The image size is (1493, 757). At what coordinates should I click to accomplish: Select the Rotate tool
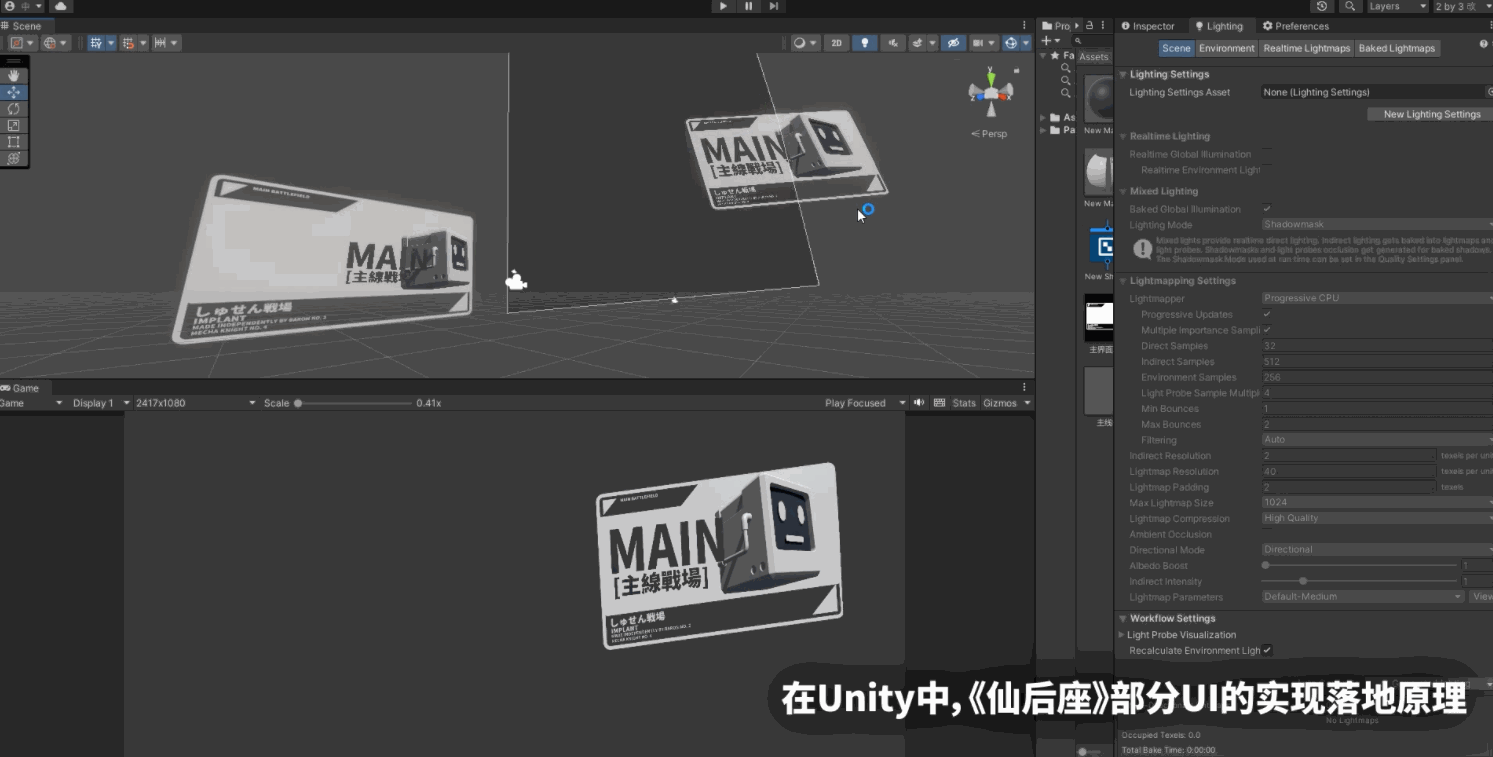coord(14,107)
